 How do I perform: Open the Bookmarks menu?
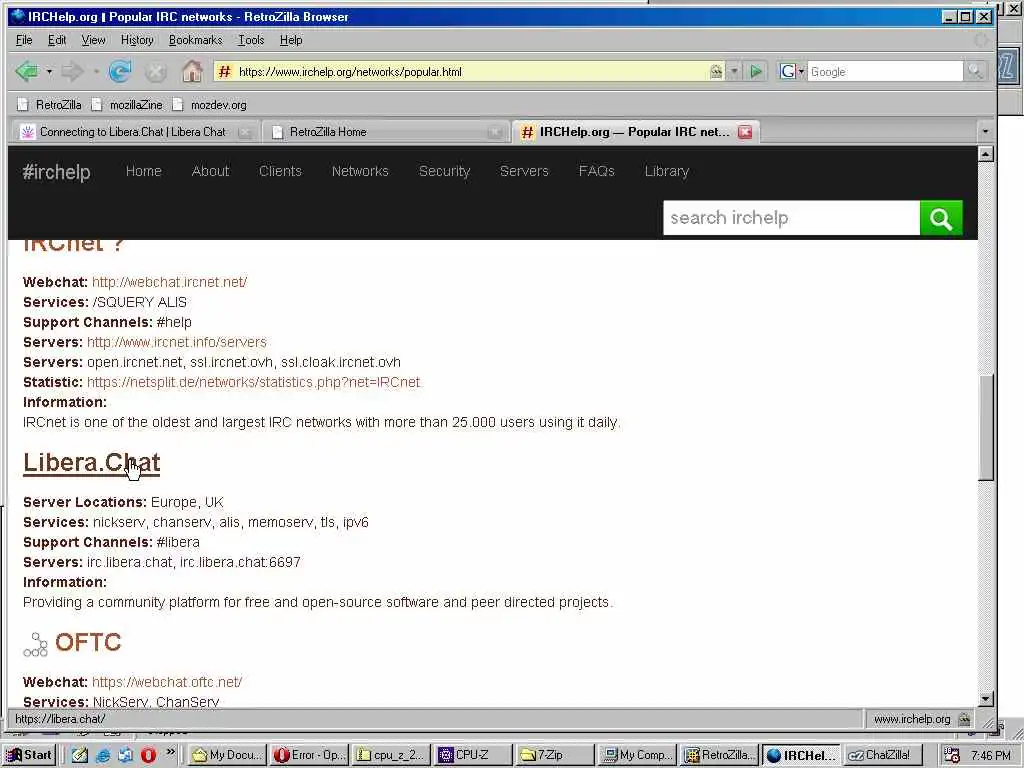pos(195,40)
